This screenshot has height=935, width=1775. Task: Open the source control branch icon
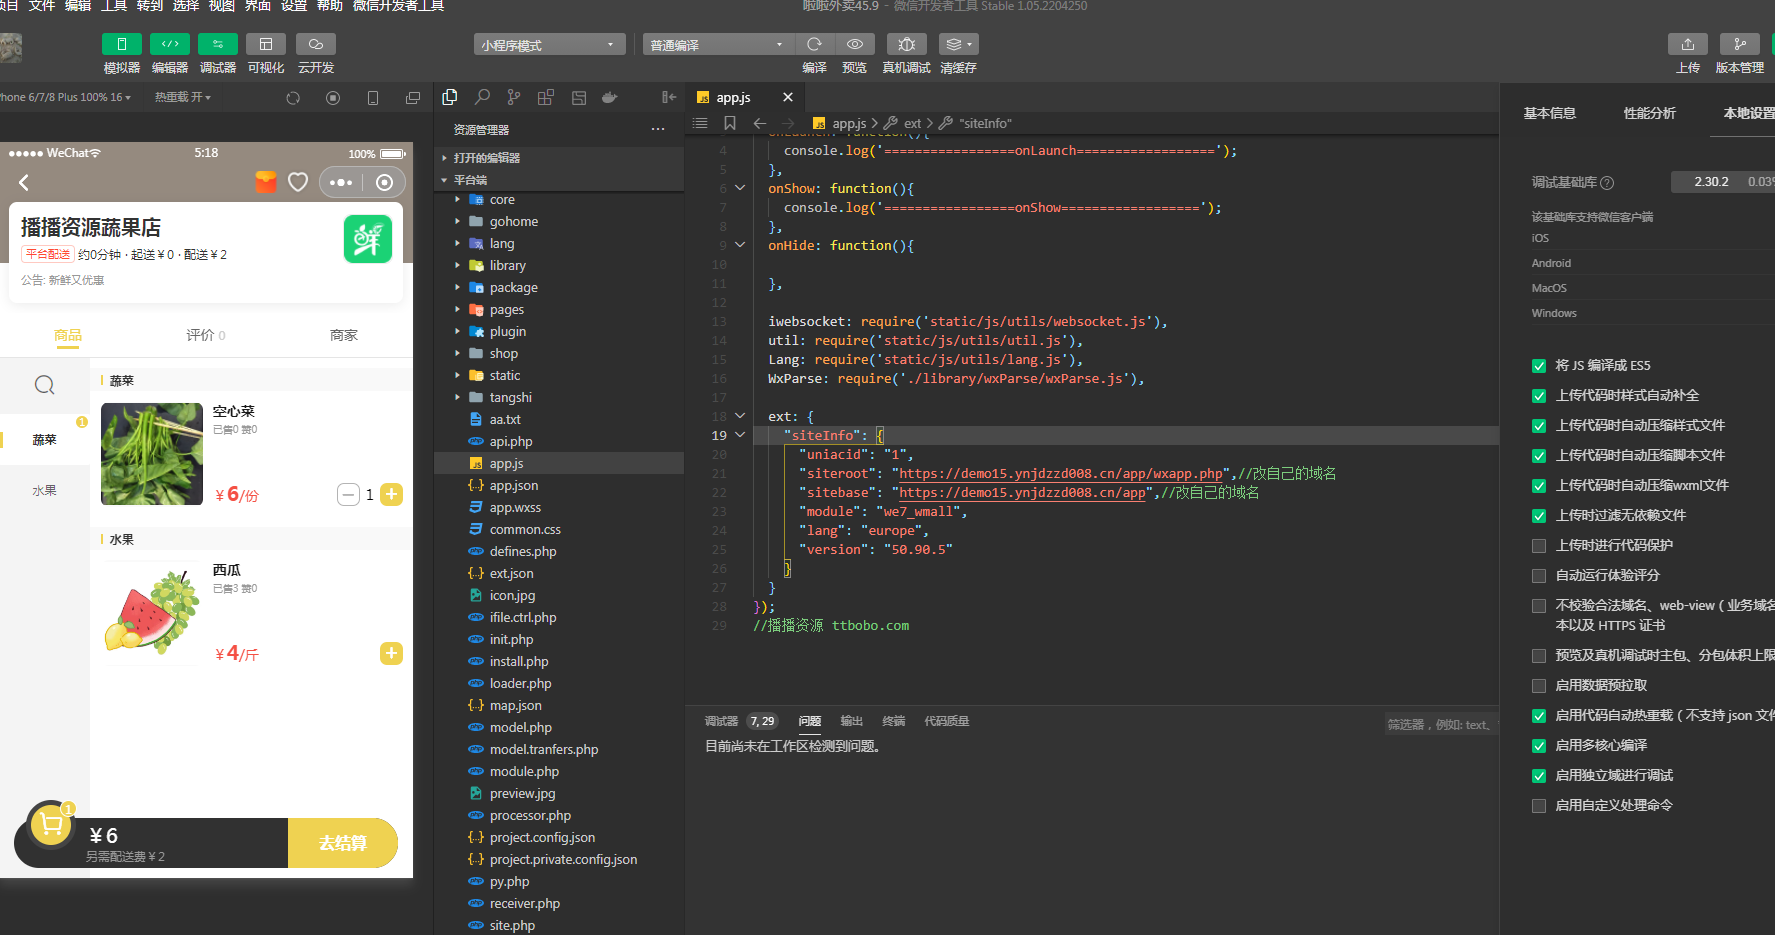514,97
